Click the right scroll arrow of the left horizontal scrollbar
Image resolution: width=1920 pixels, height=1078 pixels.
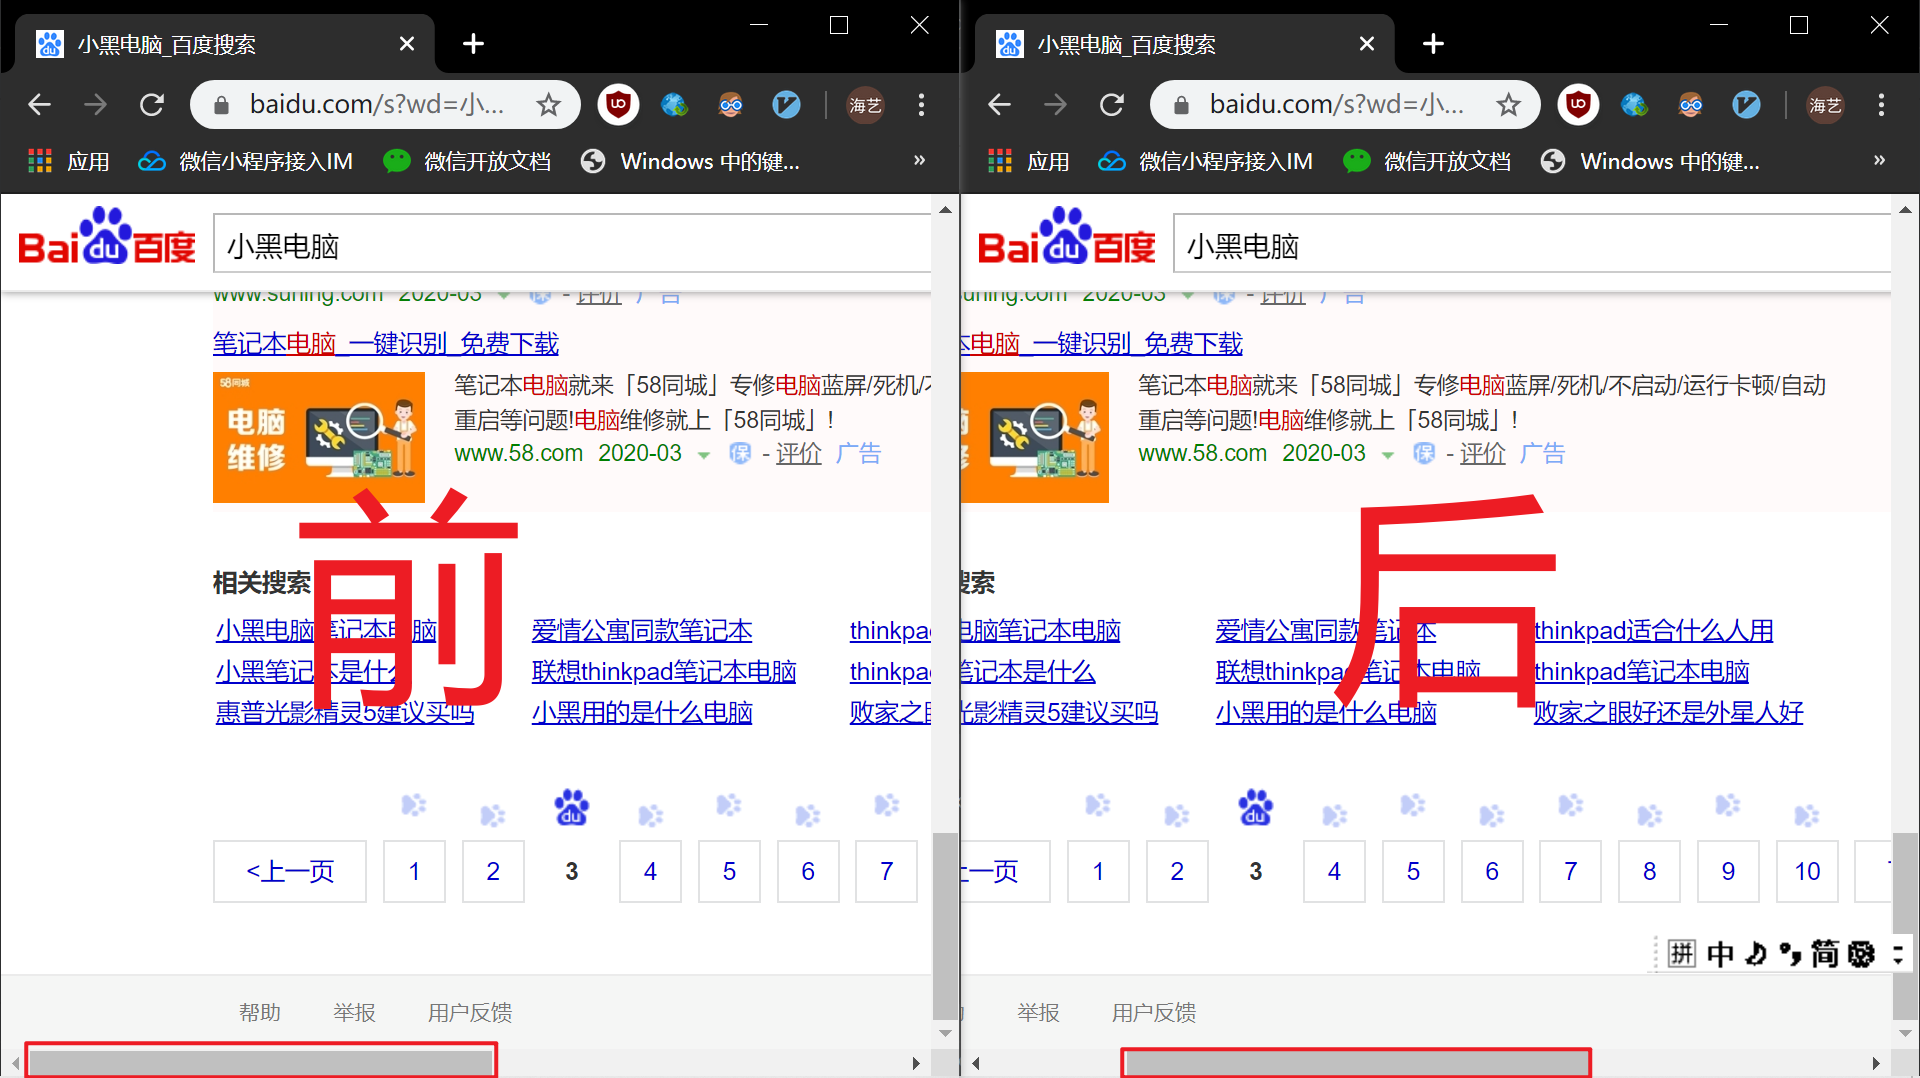pos(915,1063)
